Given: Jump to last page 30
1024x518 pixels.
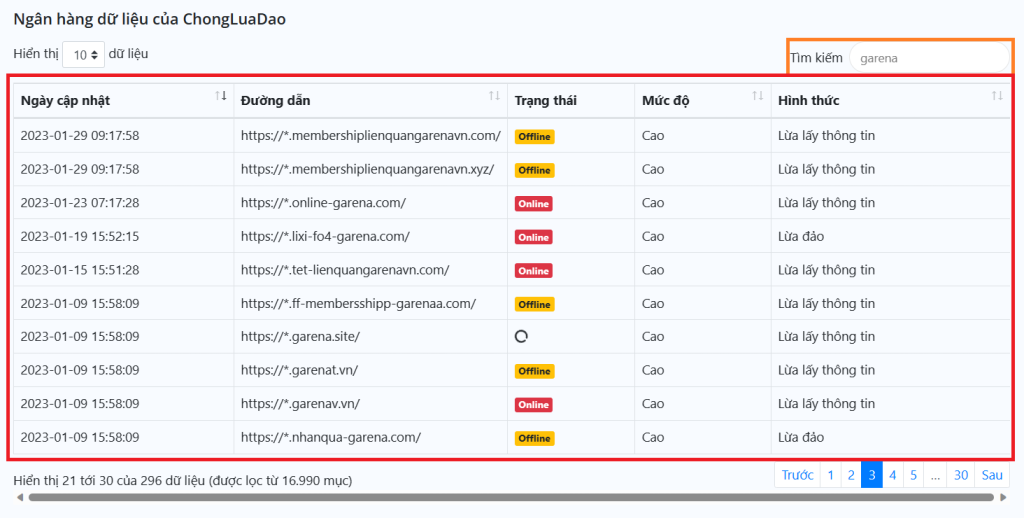Looking at the screenshot, I should 961,475.
